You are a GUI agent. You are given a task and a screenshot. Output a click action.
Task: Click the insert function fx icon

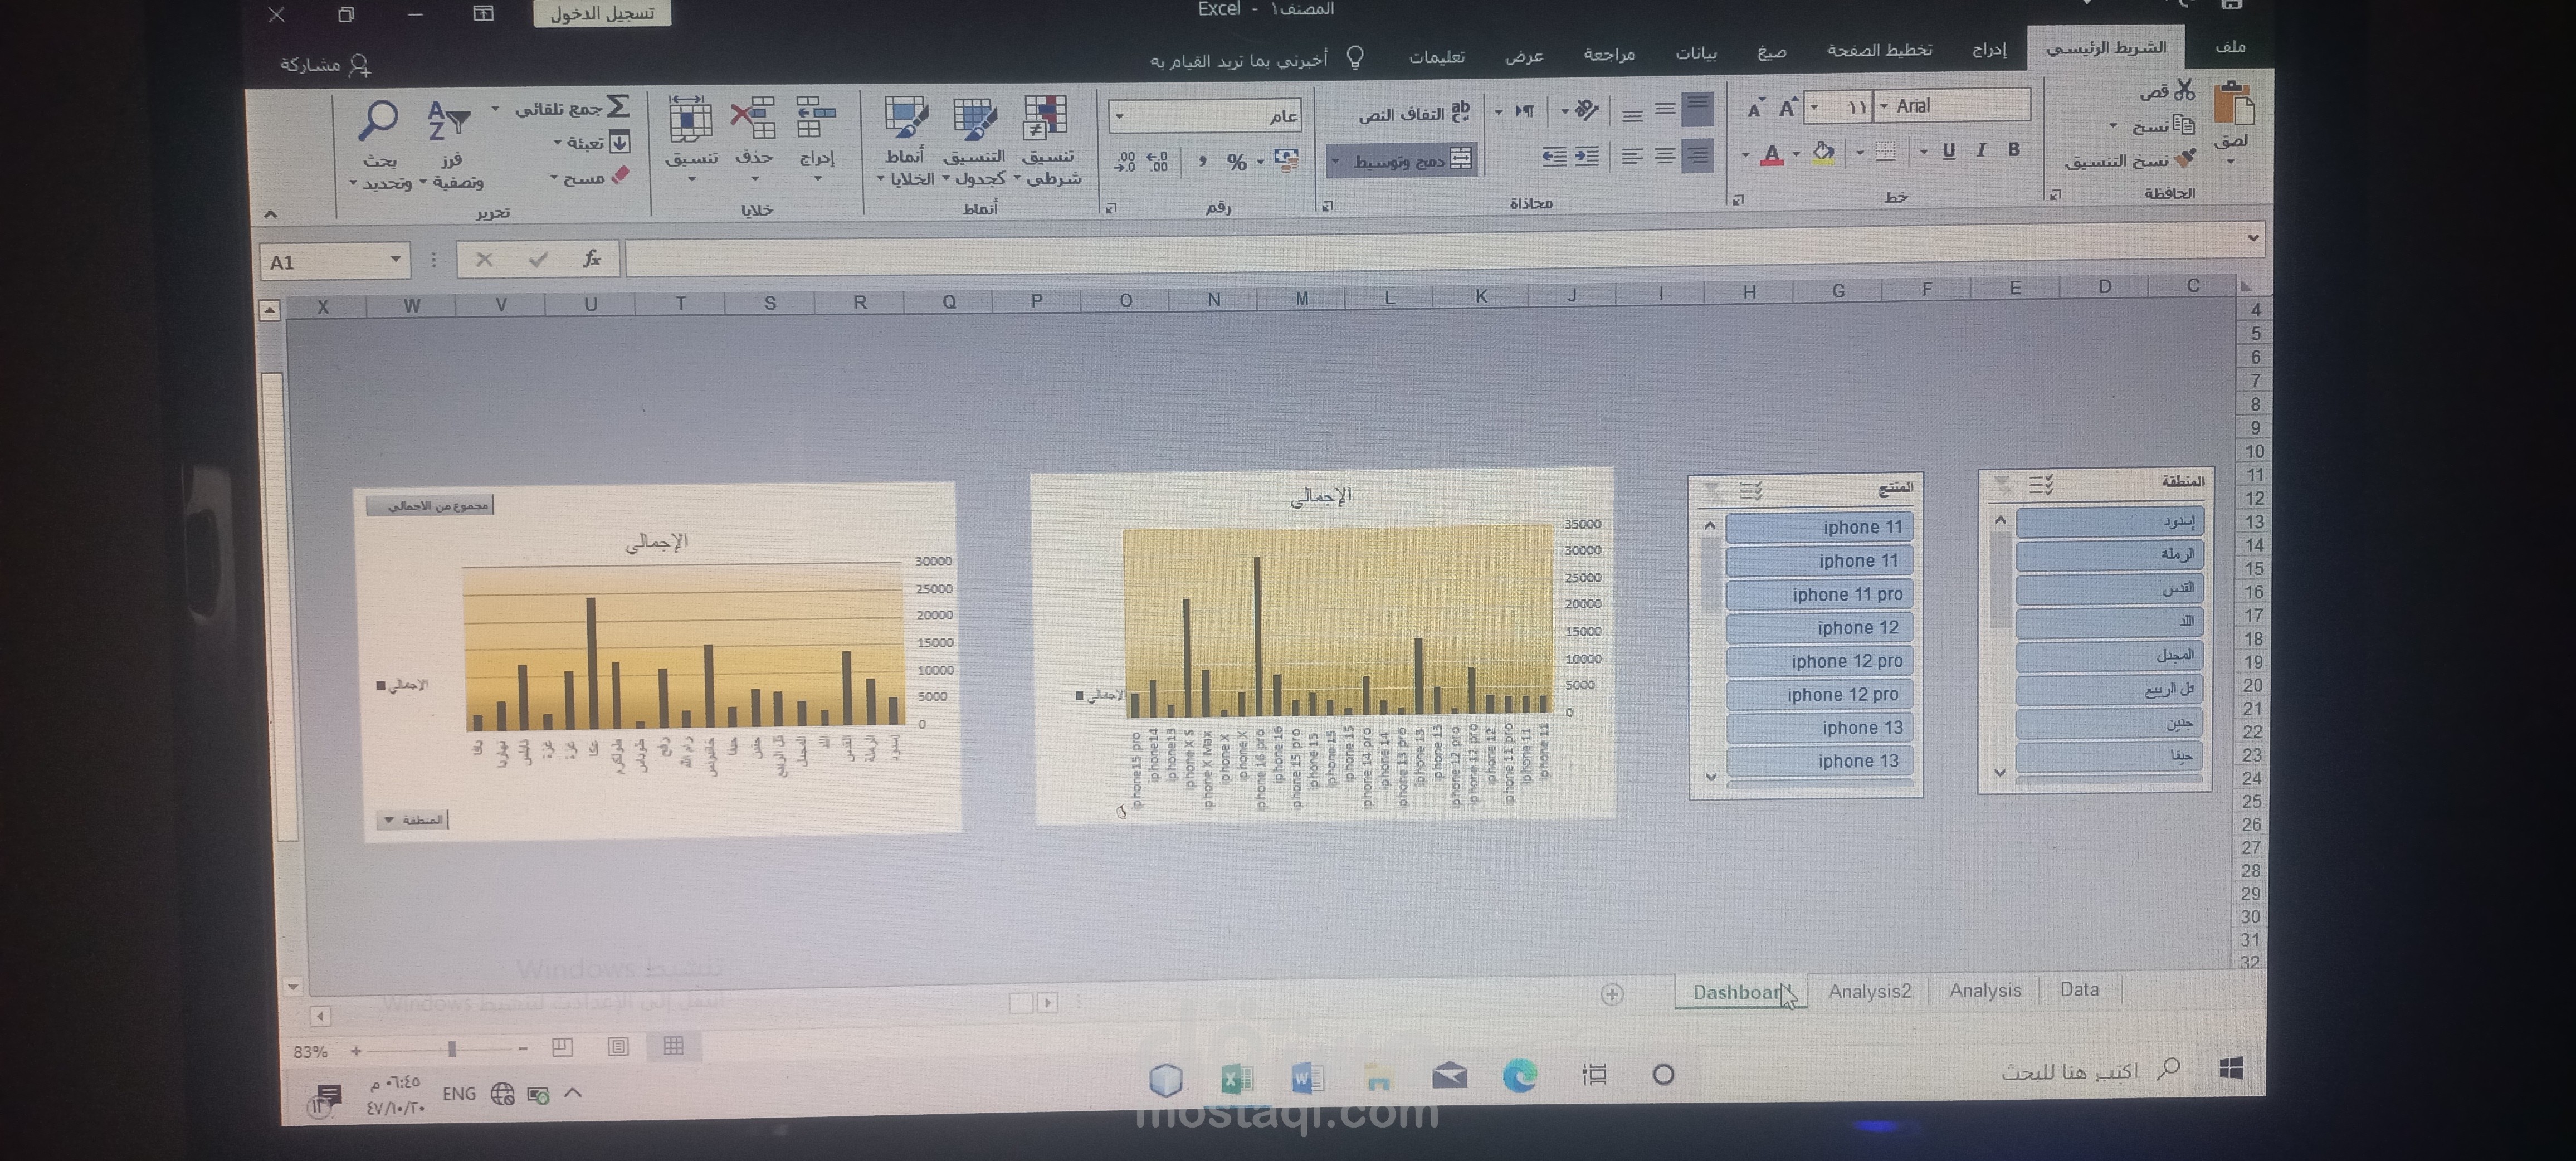tap(591, 259)
